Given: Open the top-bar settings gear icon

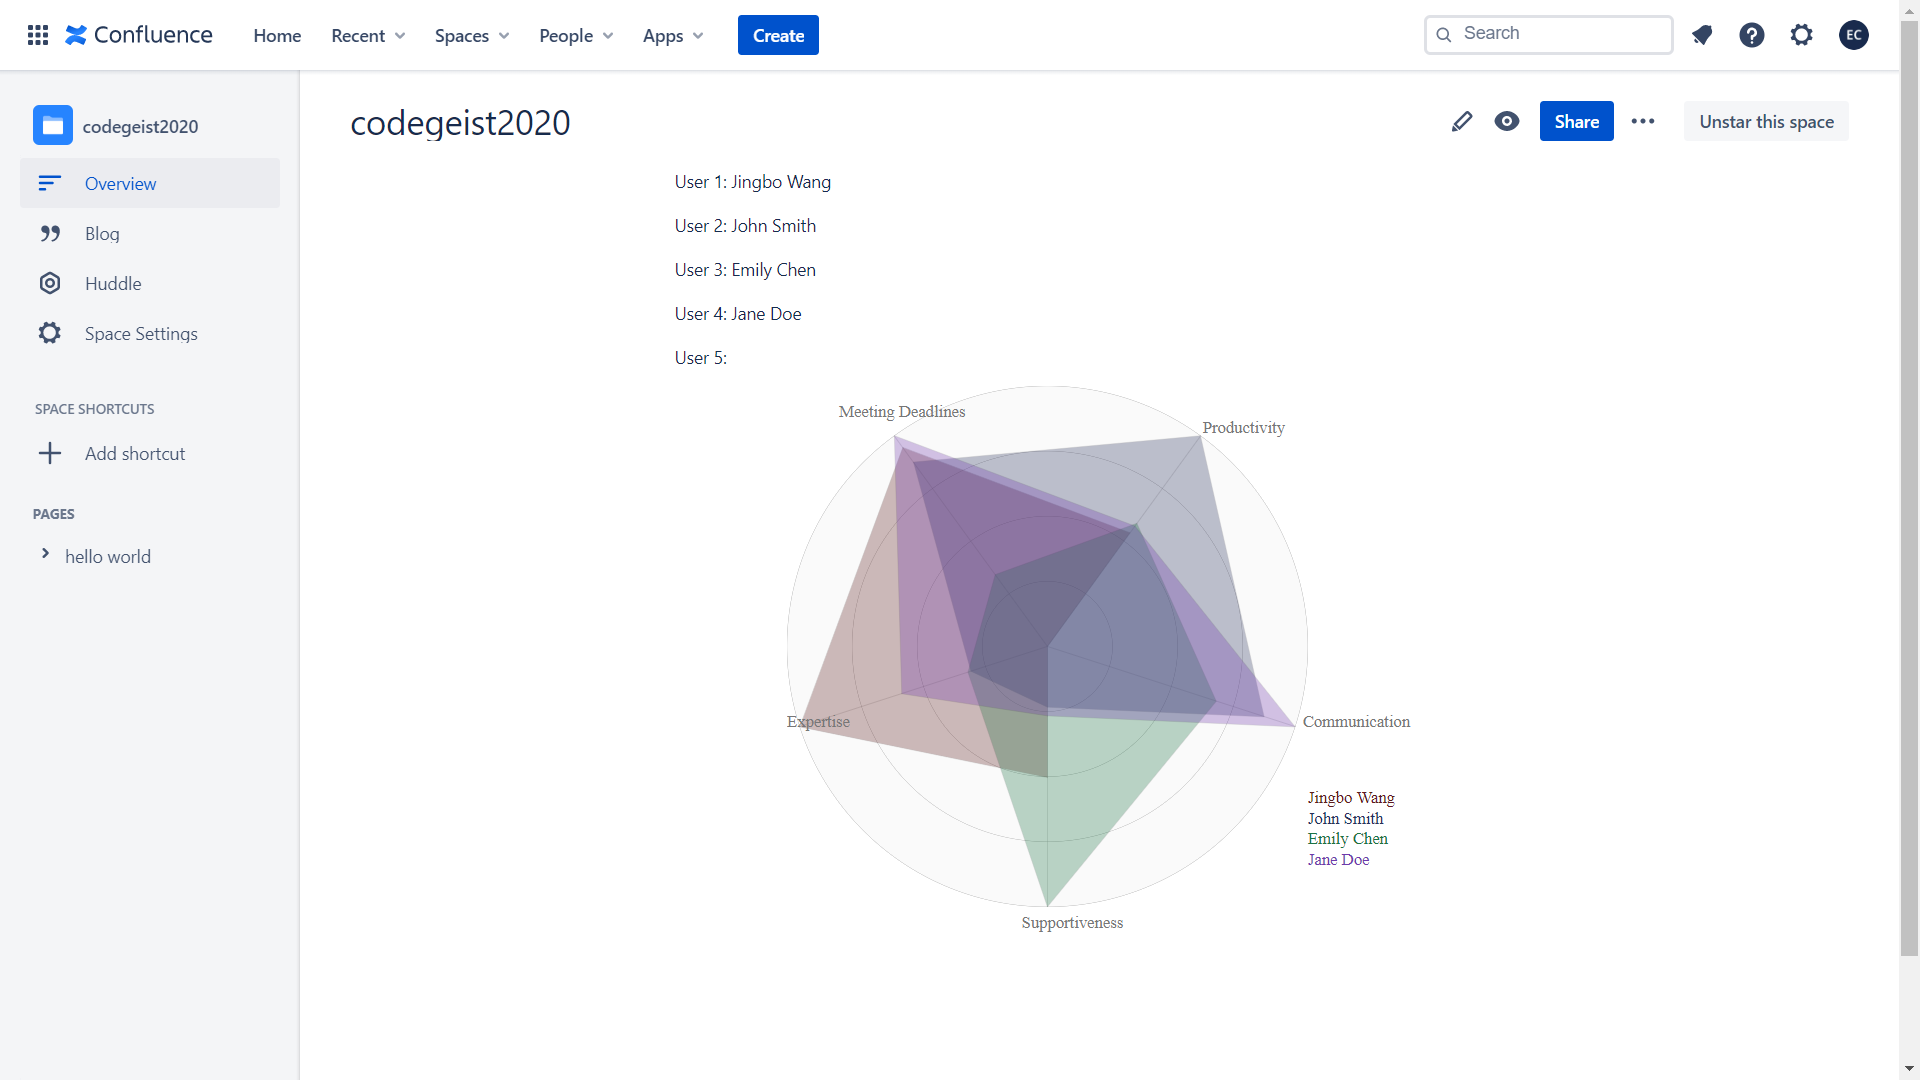Looking at the screenshot, I should pyautogui.click(x=1801, y=35).
